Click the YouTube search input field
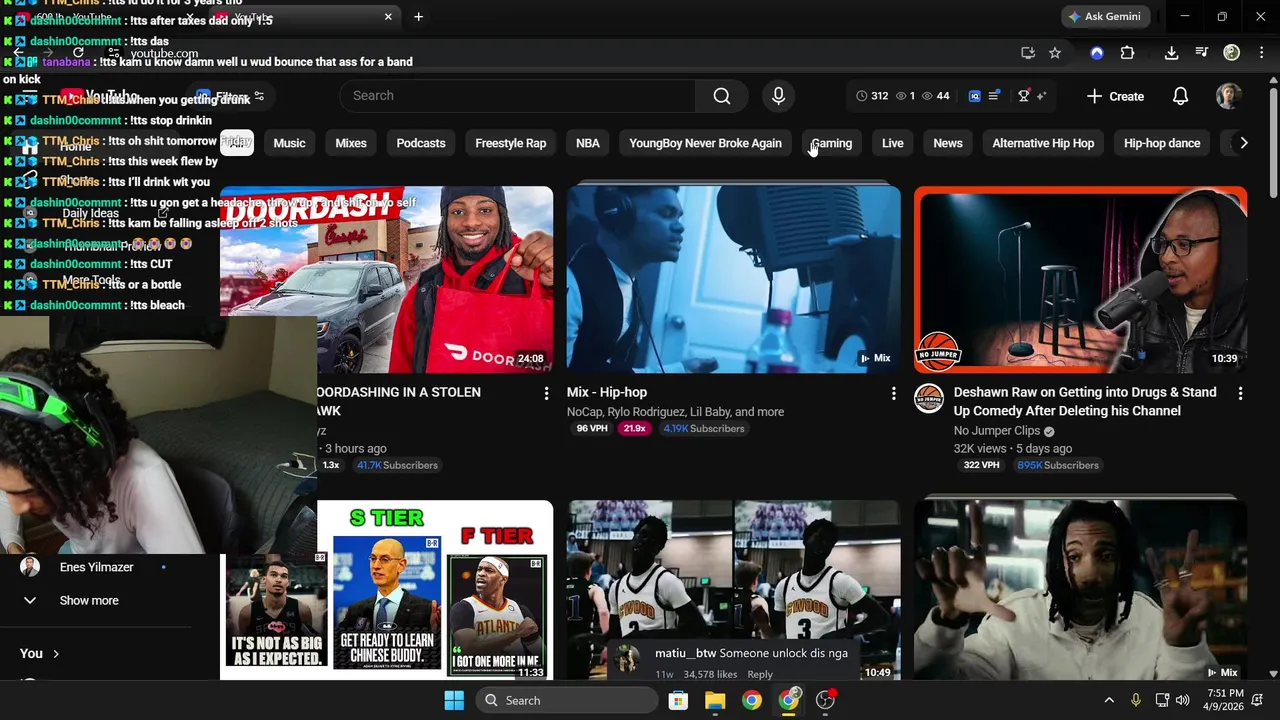Screen dimensions: 1280x720 tap(517, 96)
